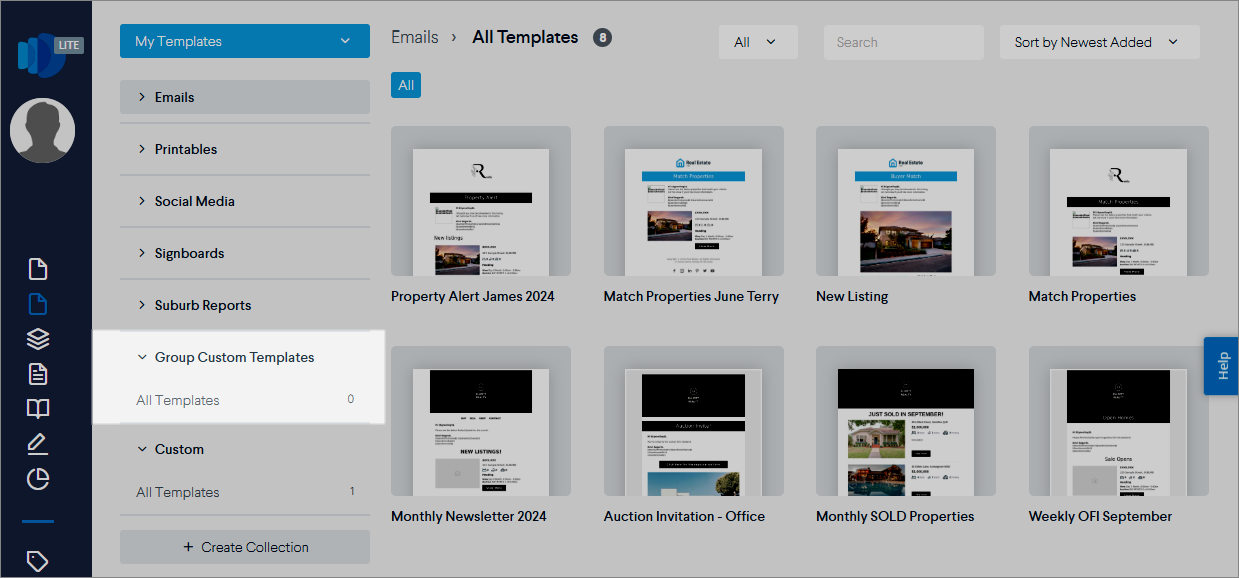Click the 'Auction Invitation - Office' title
This screenshot has height=578, width=1239.
(x=684, y=516)
